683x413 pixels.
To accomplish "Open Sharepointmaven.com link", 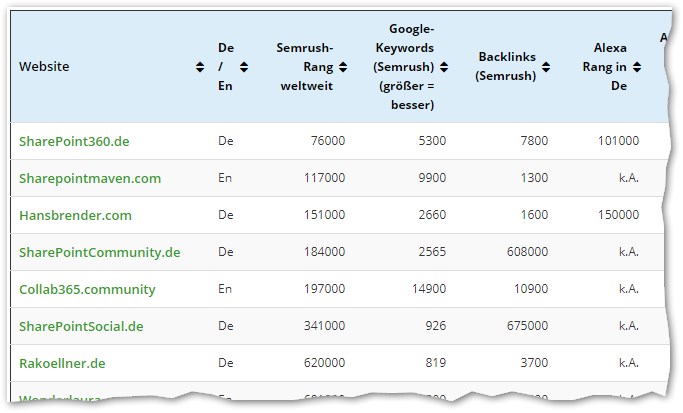I will coord(90,178).
